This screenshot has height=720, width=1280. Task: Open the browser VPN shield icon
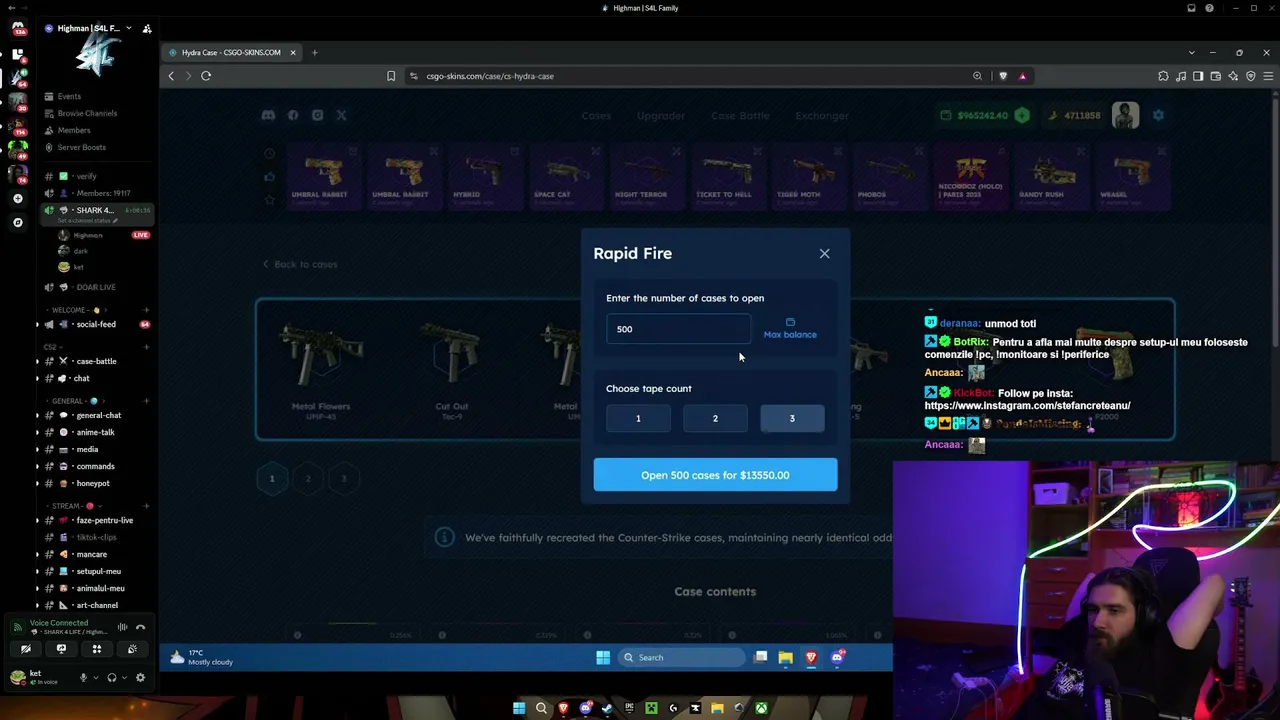(1250, 76)
